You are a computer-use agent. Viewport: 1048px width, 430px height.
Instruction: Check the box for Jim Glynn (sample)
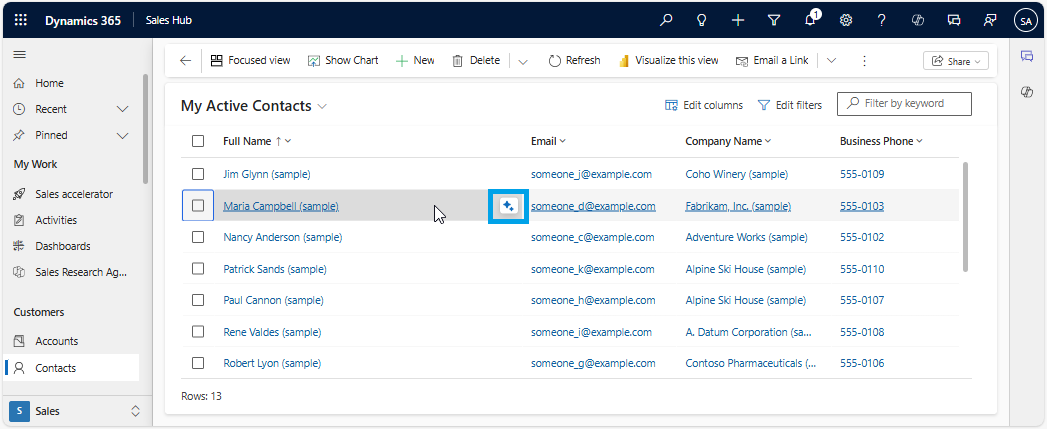(x=198, y=174)
